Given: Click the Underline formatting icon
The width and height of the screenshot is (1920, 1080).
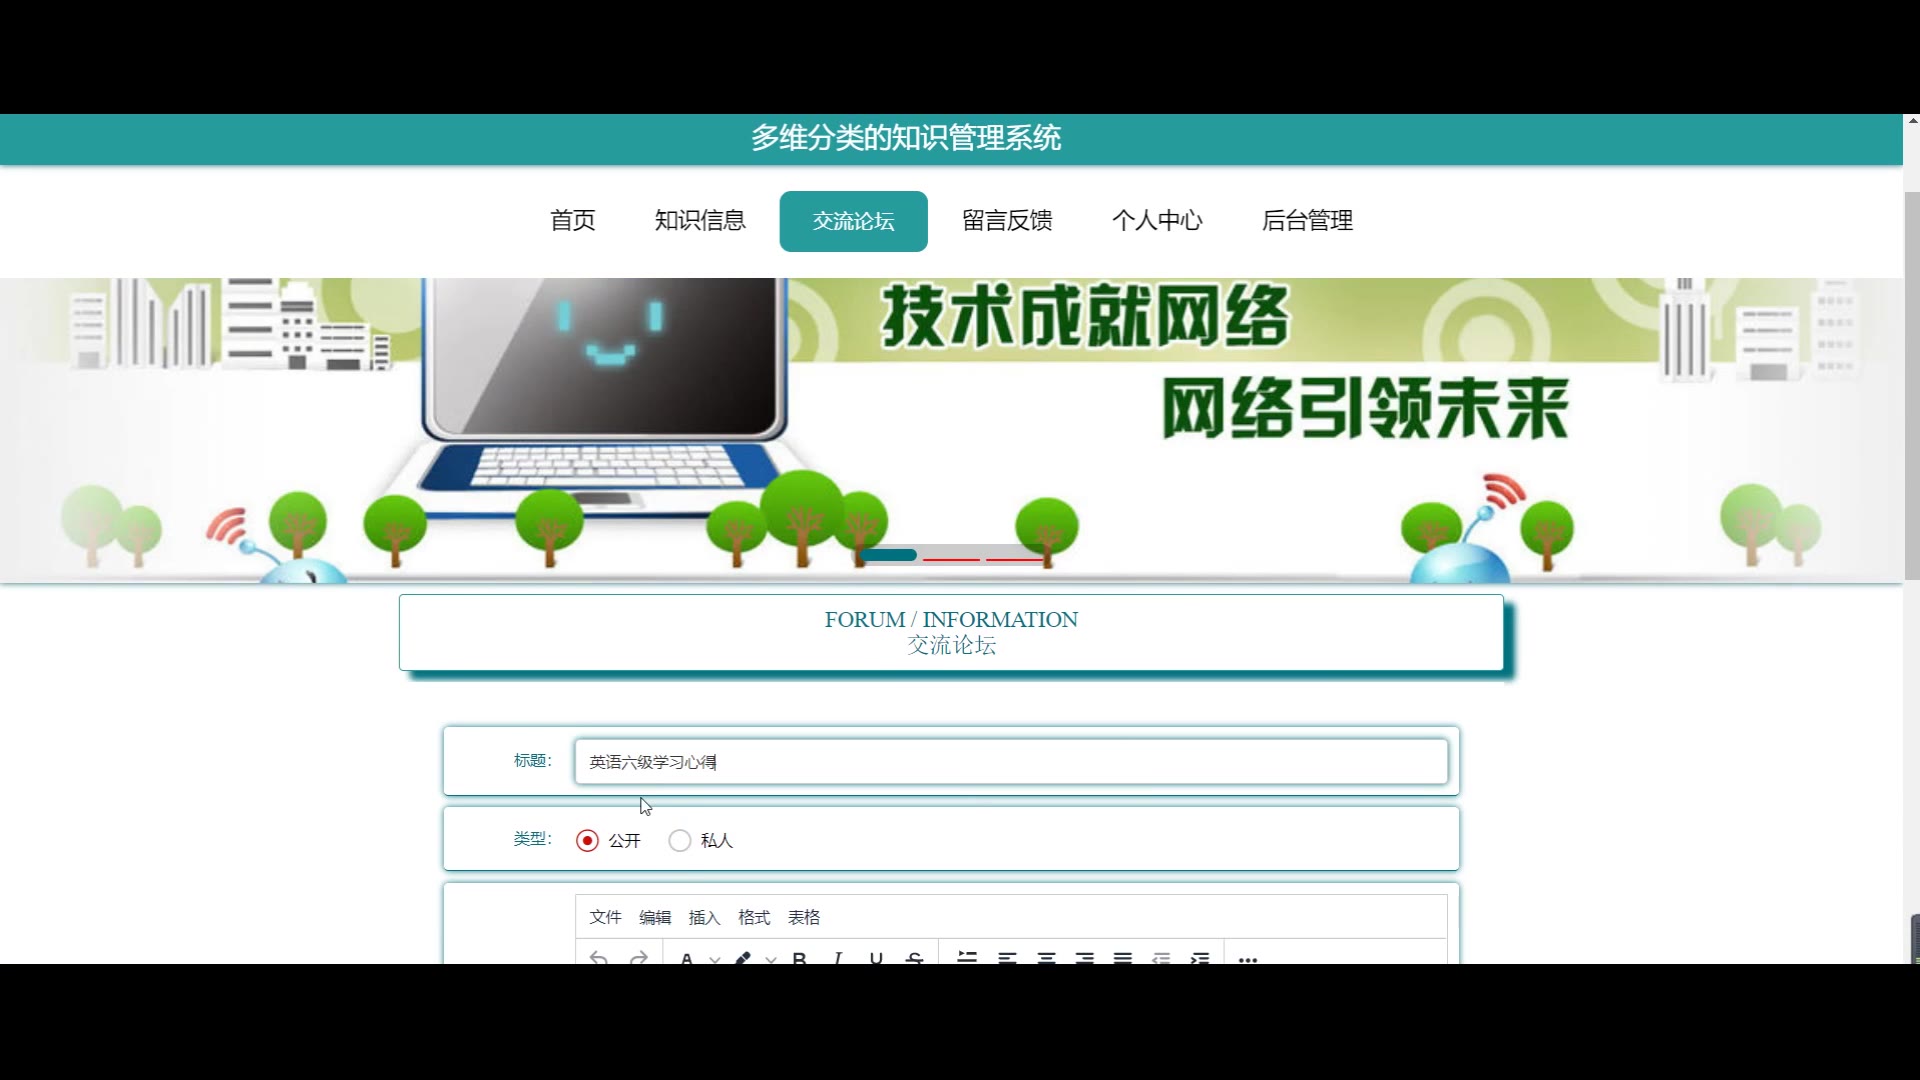Looking at the screenshot, I should coord(876,958).
